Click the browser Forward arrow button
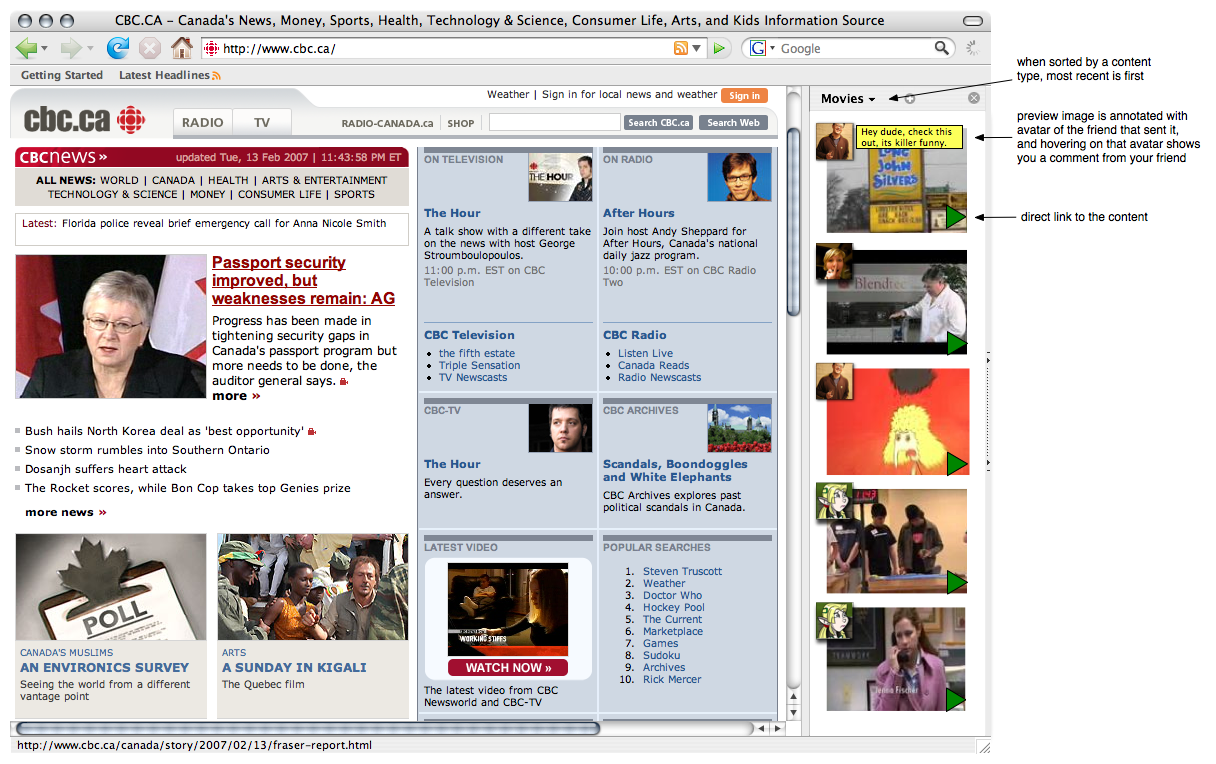This screenshot has width=1216, height=764. [x=70, y=48]
